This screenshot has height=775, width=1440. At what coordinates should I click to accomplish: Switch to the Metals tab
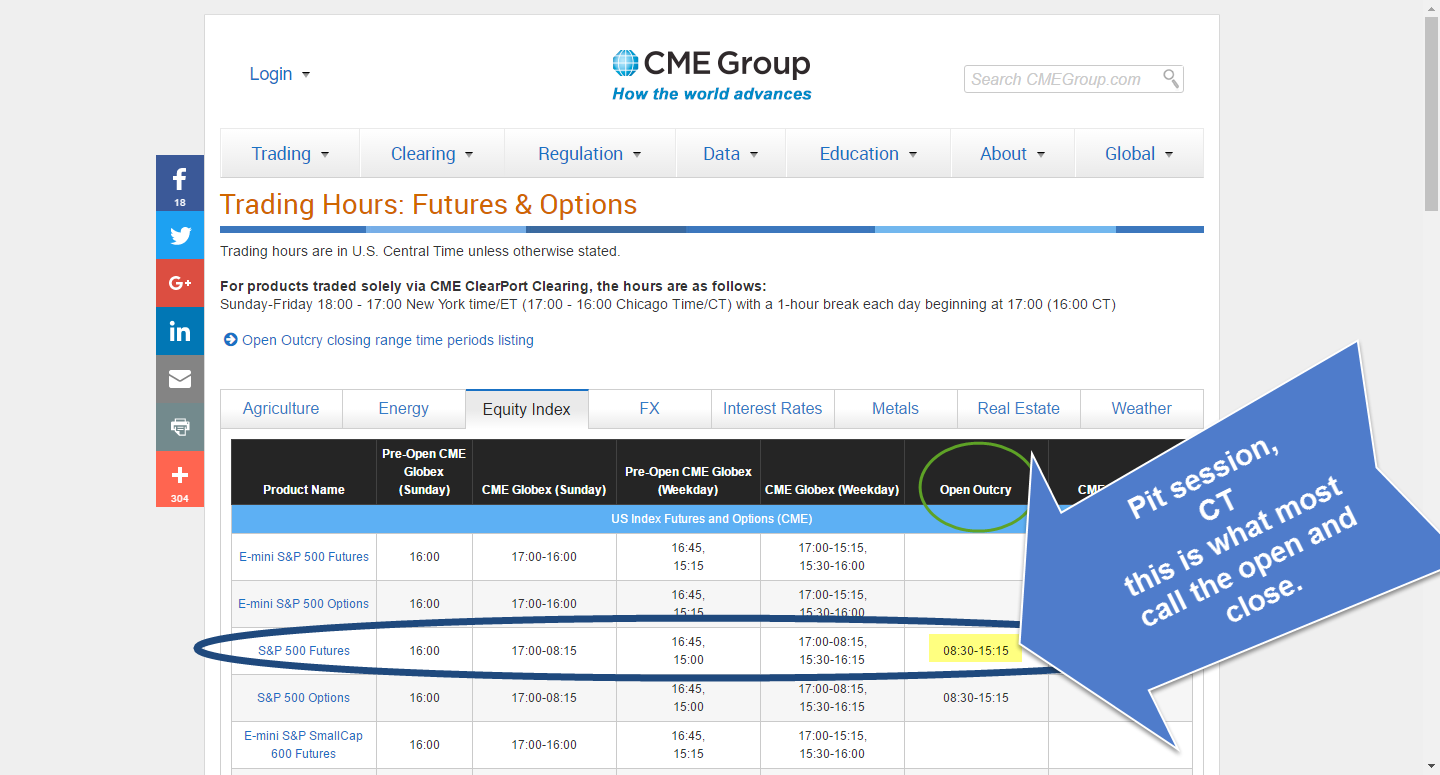(x=895, y=409)
